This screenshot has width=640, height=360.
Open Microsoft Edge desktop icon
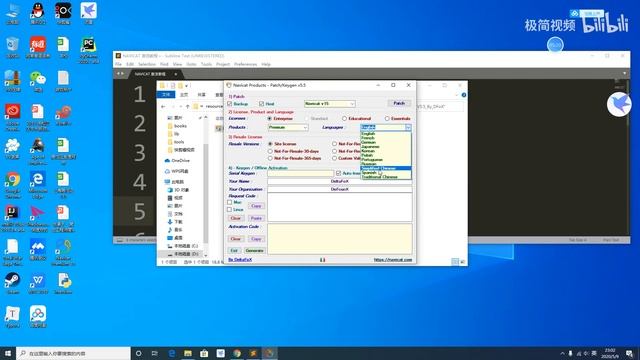click(x=38, y=185)
